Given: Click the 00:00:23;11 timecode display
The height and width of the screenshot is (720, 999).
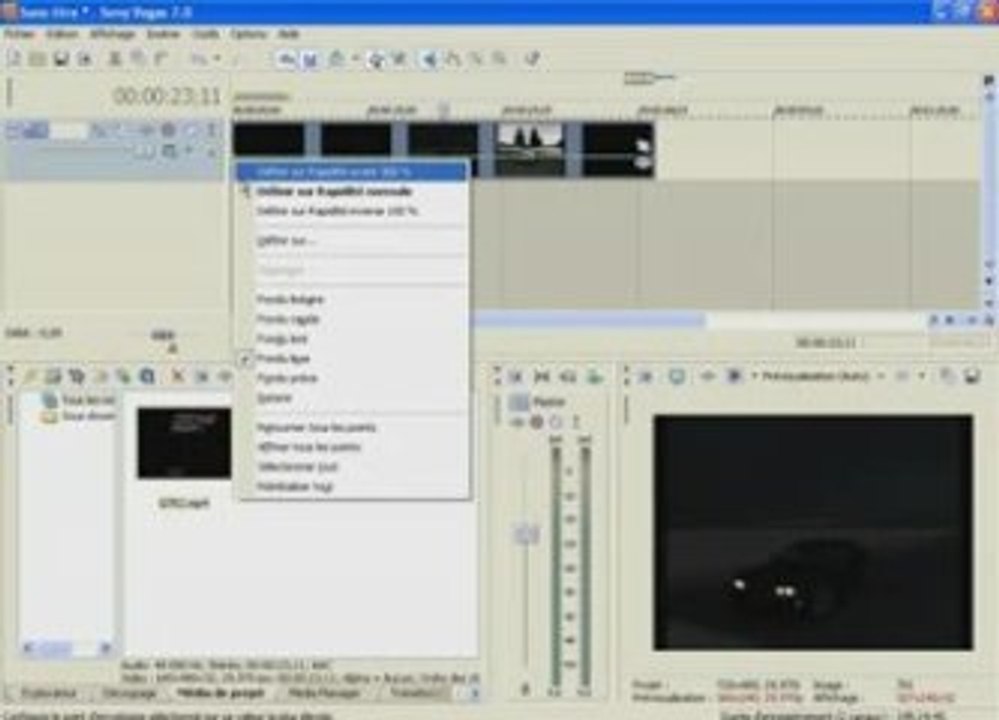Looking at the screenshot, I should point(167,97).
